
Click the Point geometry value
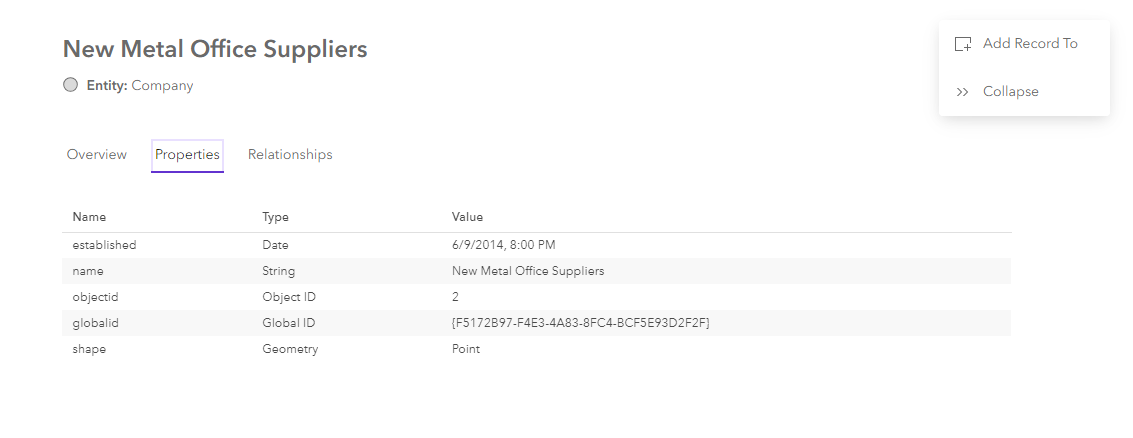(466, 349)
